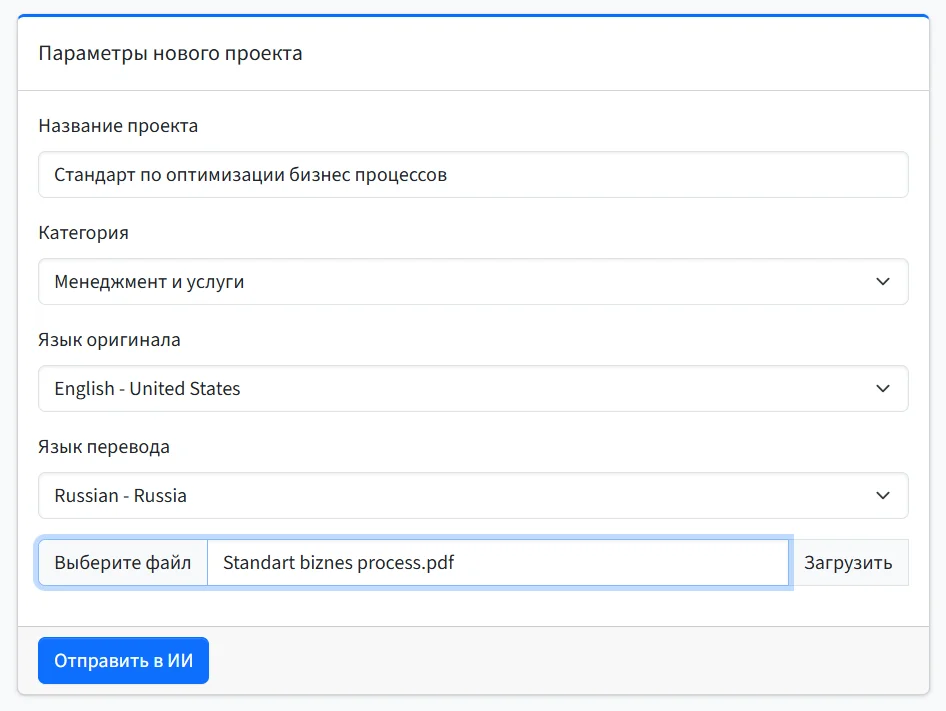This screenshot has height=711, width=946.
Task: Click the word 'процессов' in project name
Action: tap(406, 175)
